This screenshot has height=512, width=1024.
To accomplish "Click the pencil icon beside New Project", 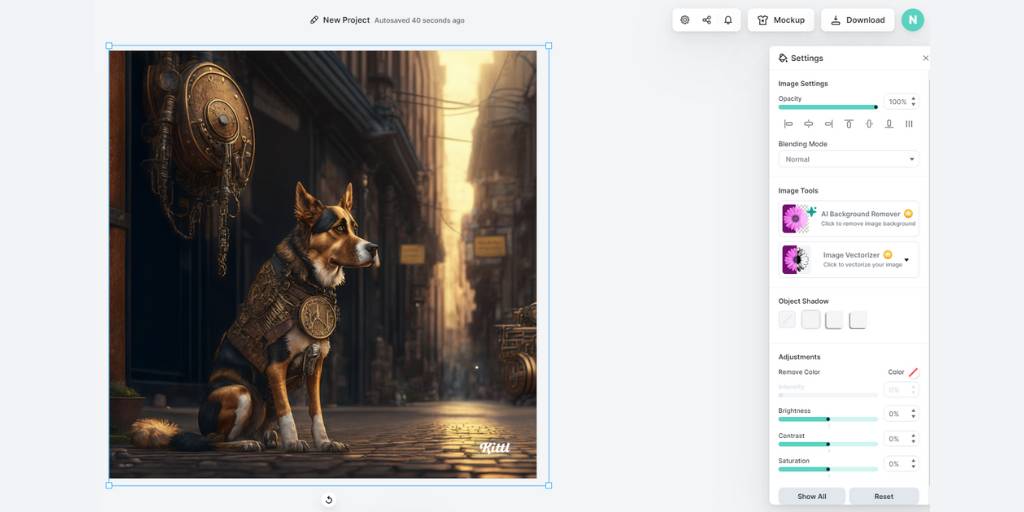I will click(x=314, y=20).
